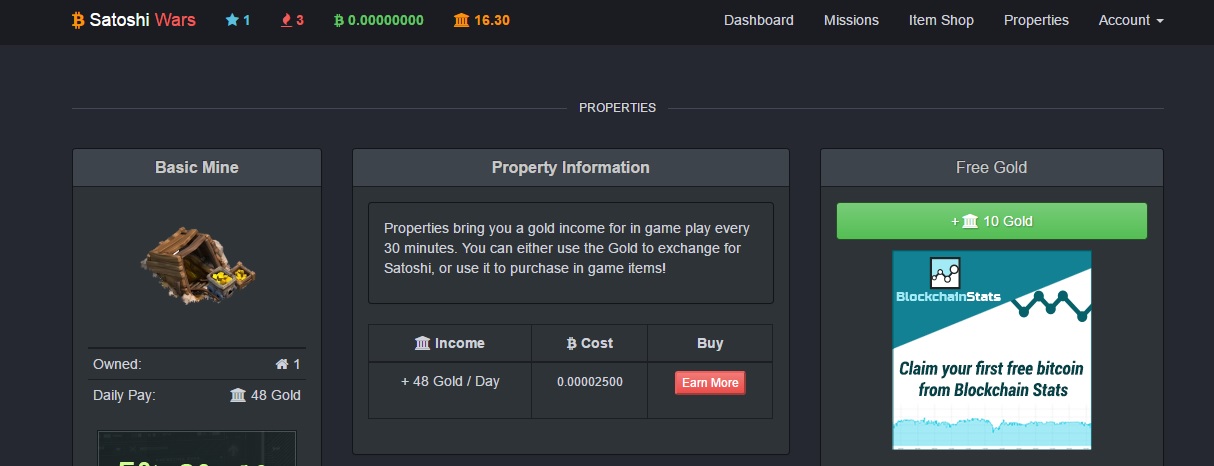Open the Blockchain Stats free bitcoin ad
Screen dimensions: 1214x466
(x=992, y=350)
